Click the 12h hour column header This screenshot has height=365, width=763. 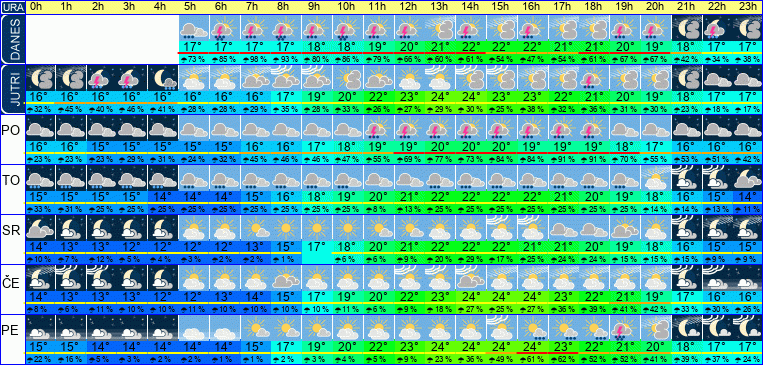(410, 7)
